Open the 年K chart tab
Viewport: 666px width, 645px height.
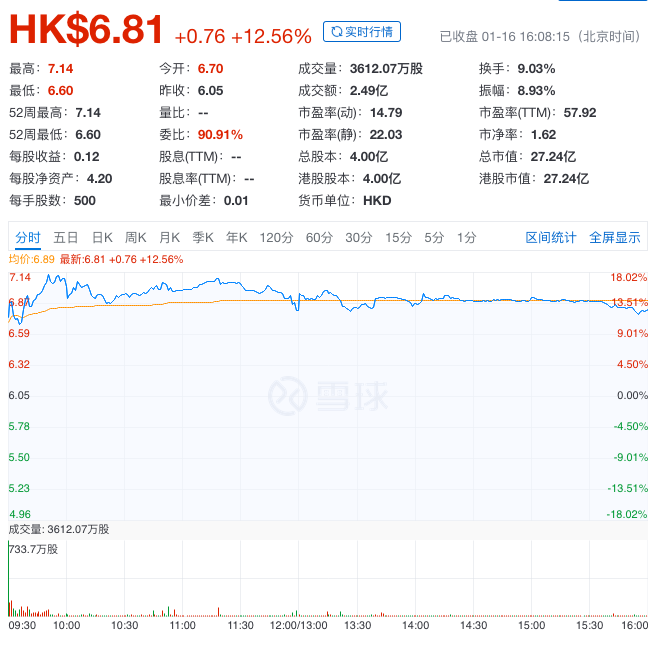click(236, 237)
